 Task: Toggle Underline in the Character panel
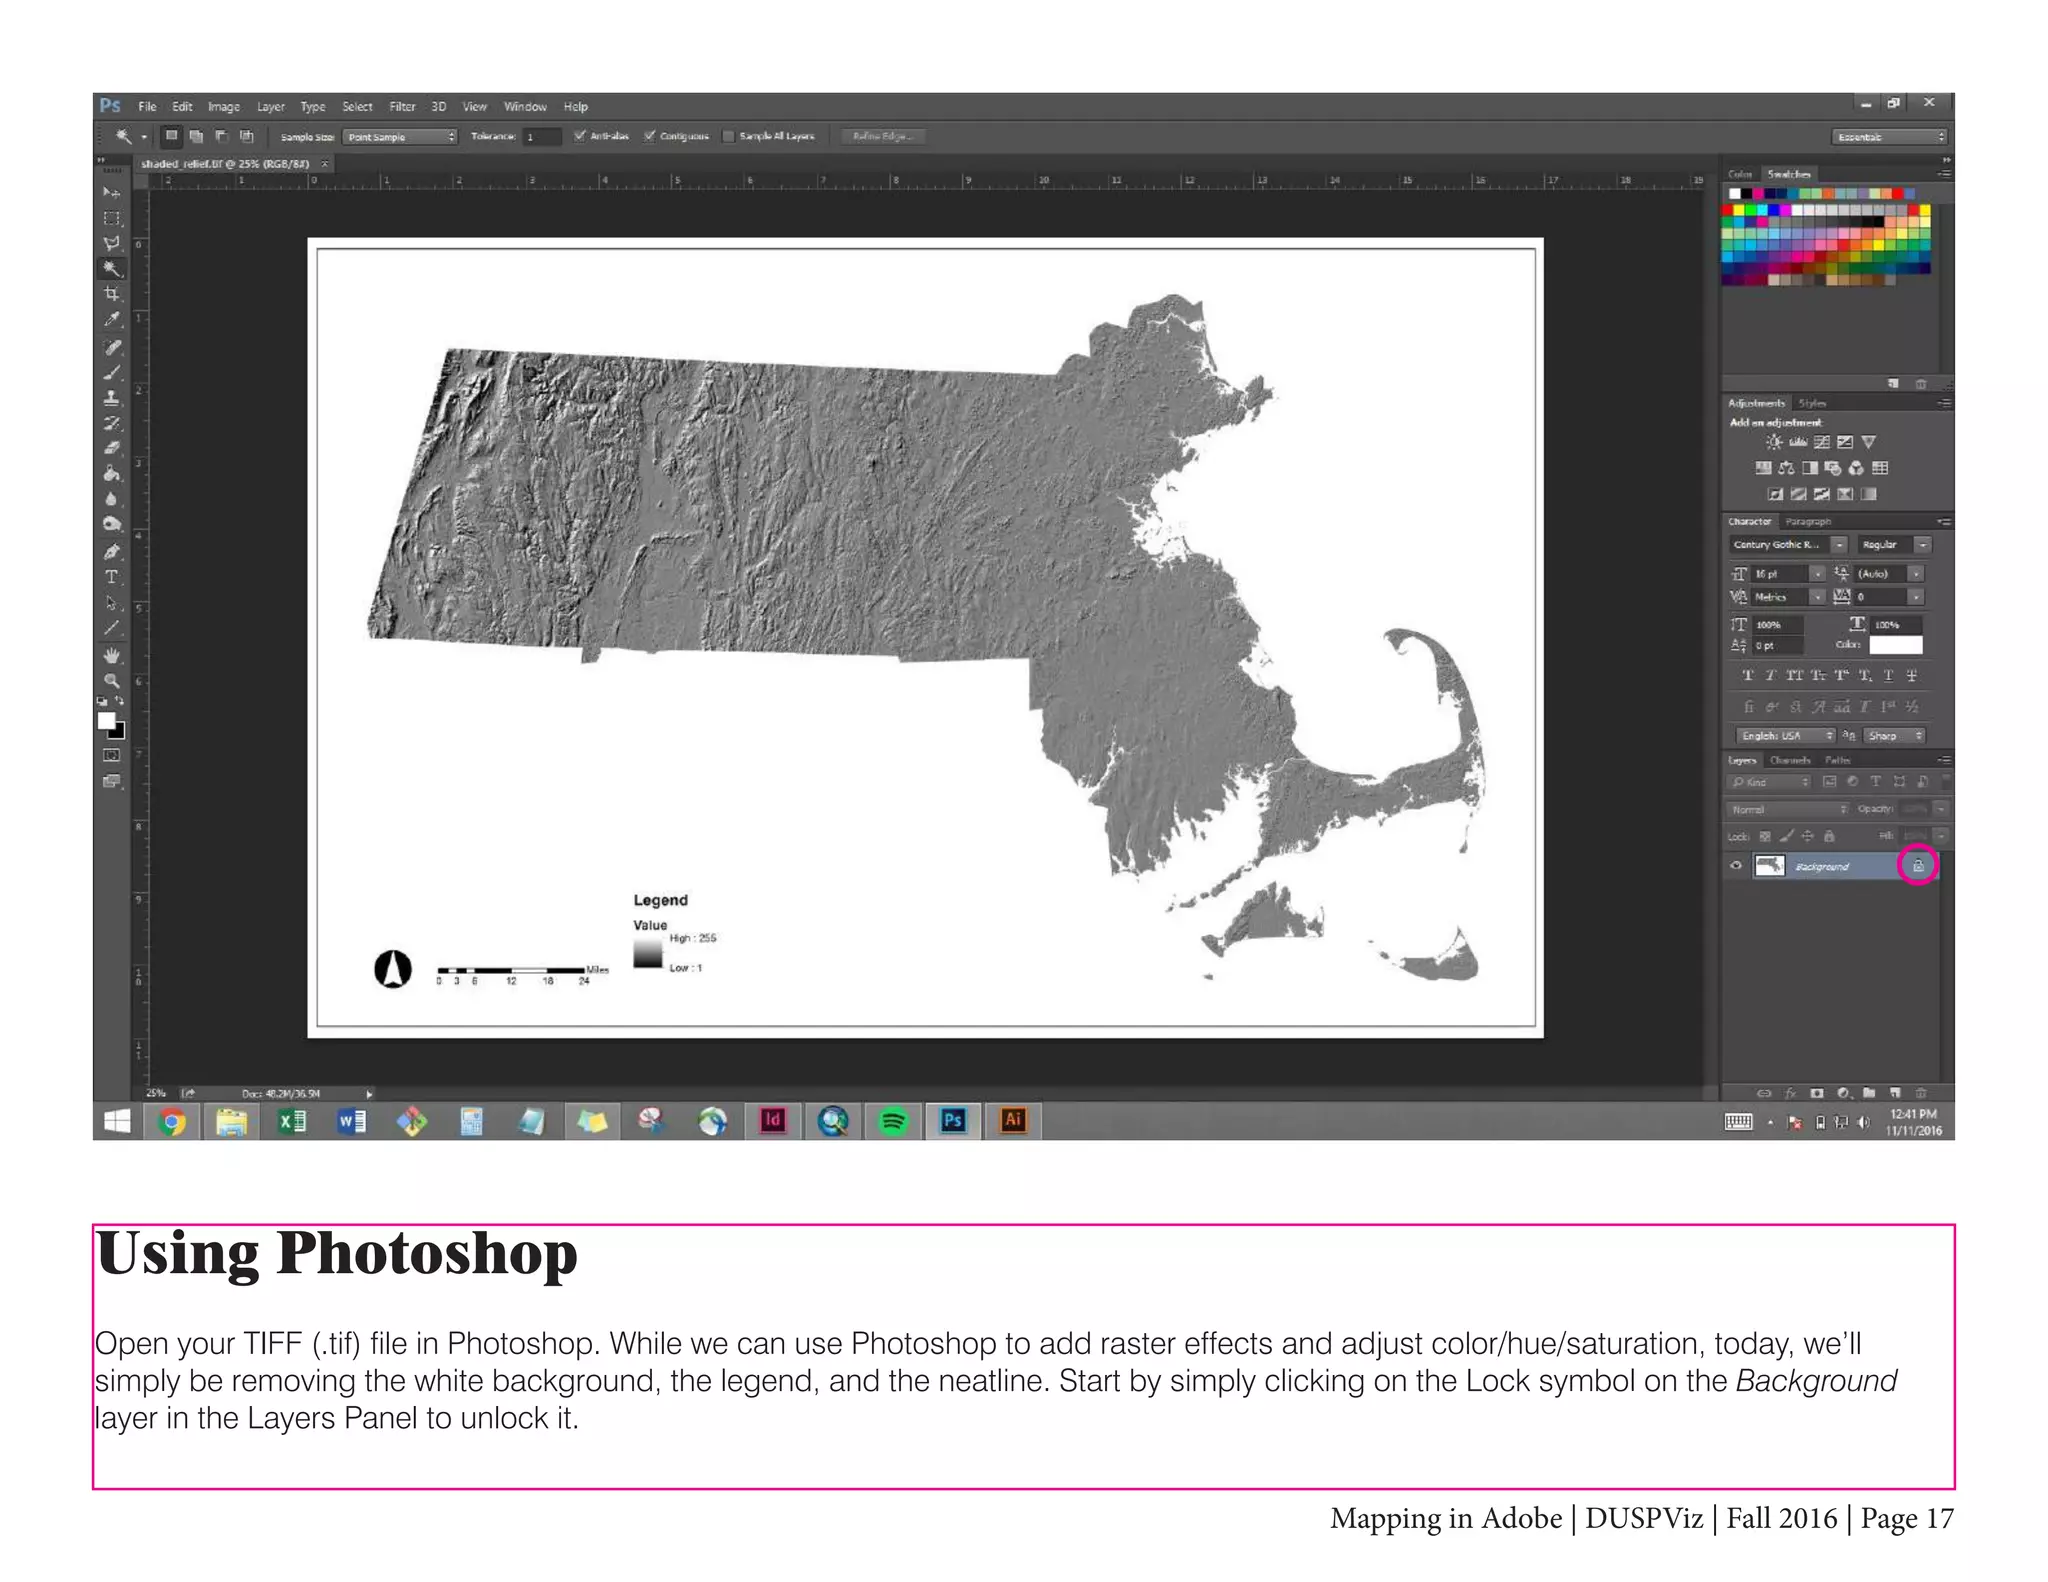coord(1888,675)
